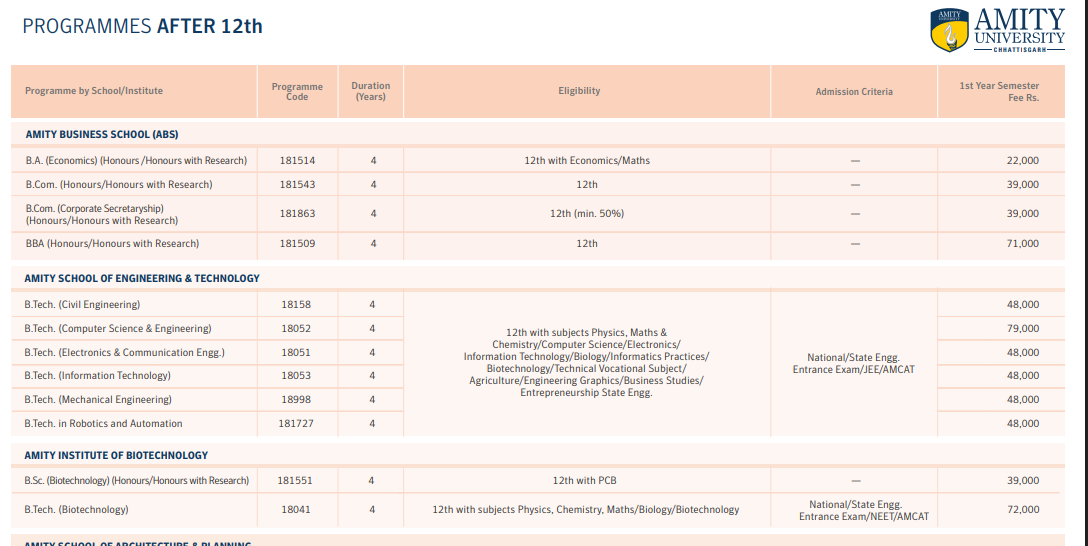
Task: Click the Amity University logo
Action: [x=997, y=29]
